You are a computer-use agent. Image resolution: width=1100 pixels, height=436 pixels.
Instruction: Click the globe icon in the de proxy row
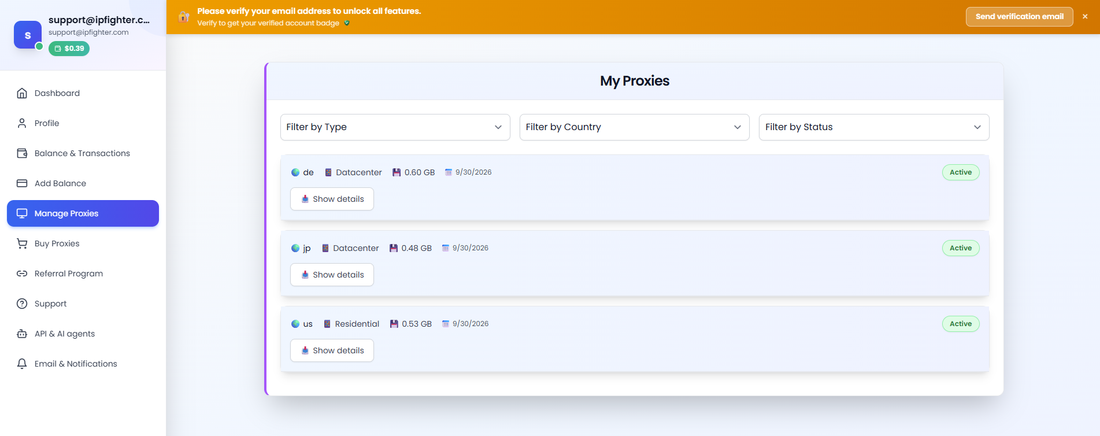click(x=295, y=172)
